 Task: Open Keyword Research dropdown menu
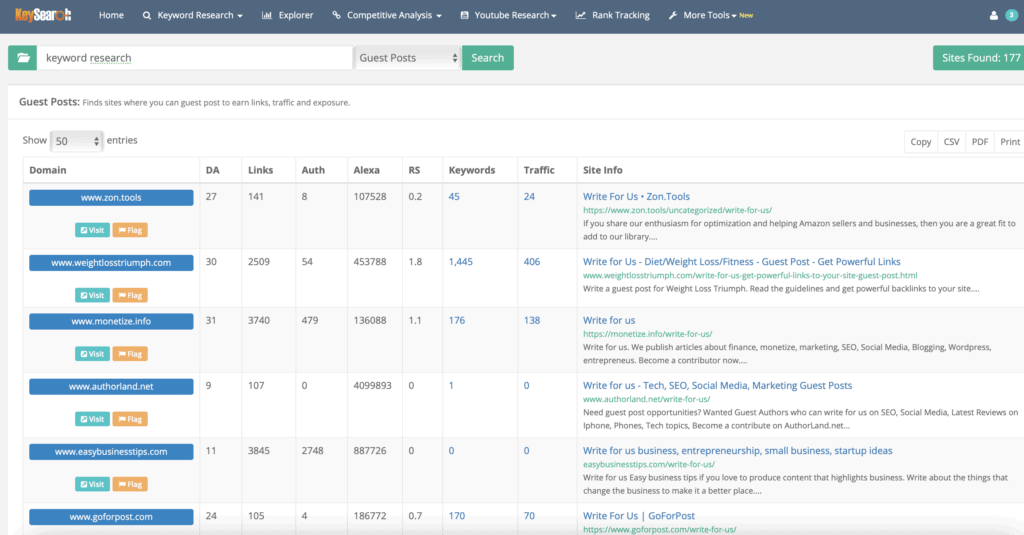(193, 15)
